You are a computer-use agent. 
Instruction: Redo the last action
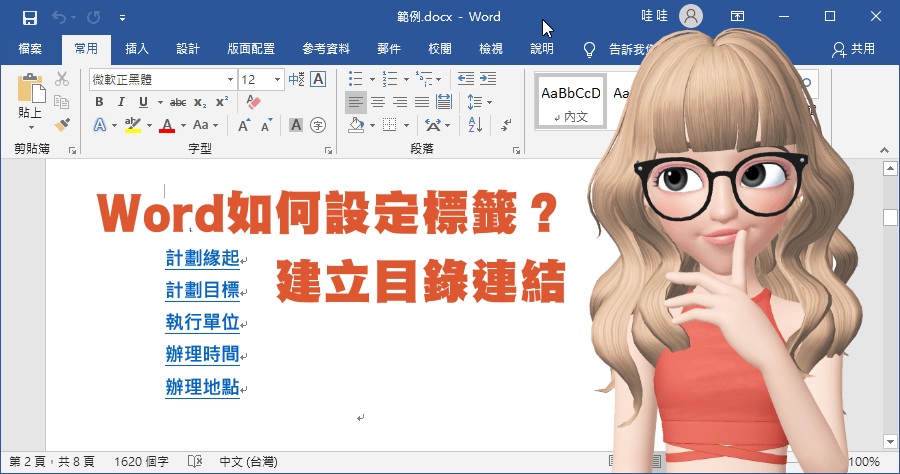[x=94, y=17]
